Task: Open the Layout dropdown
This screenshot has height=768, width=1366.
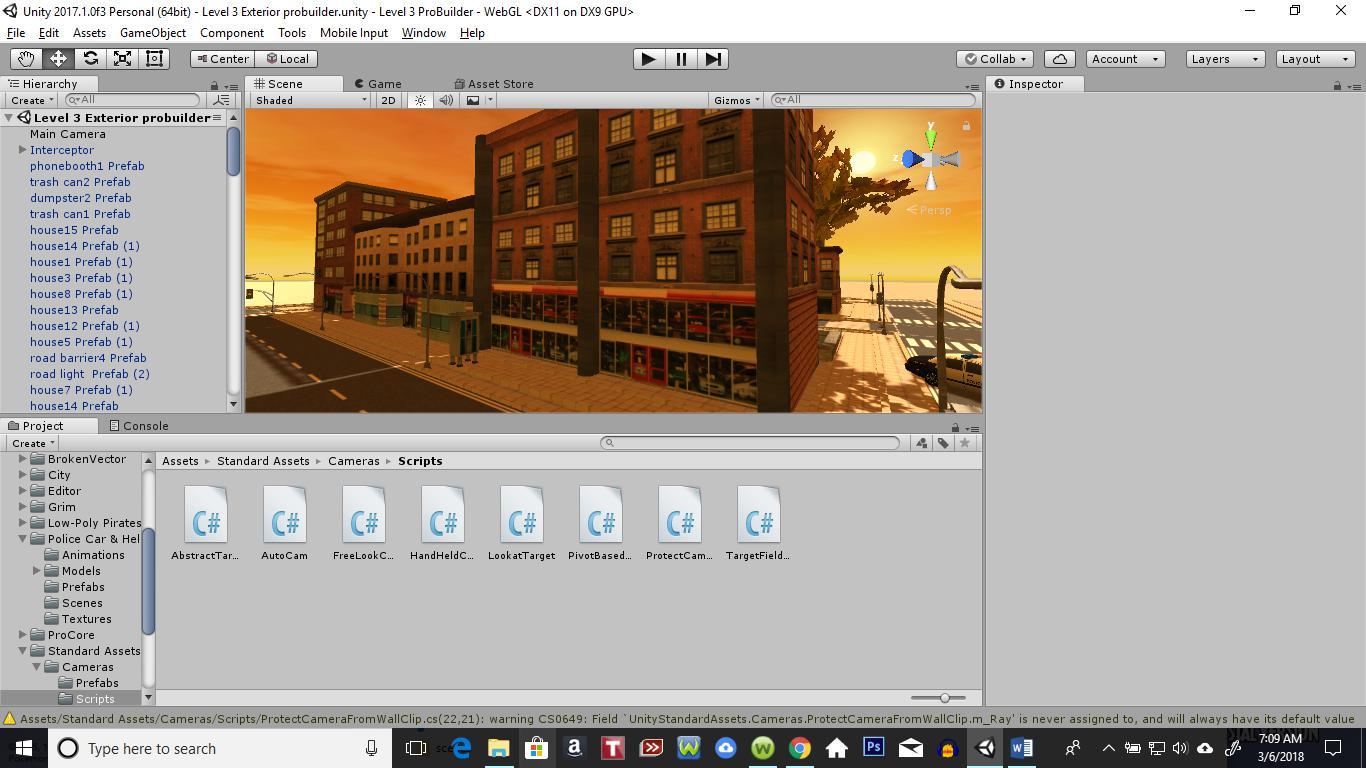Action: [x=1316, y=59]
